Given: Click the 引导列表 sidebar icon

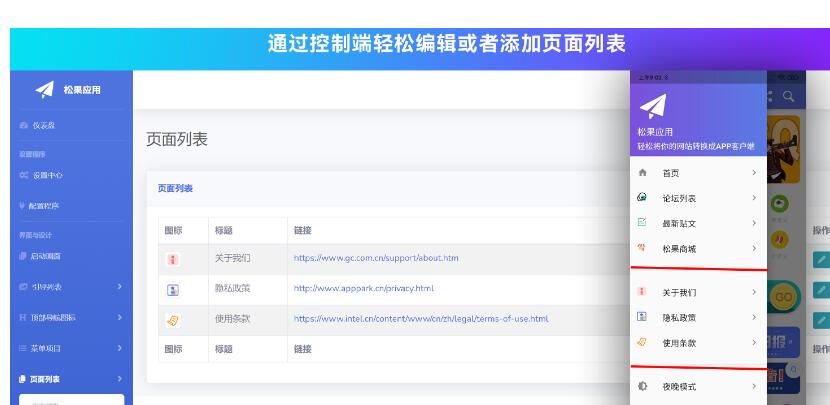Looking at the screenshot, I should click(23, 286).
